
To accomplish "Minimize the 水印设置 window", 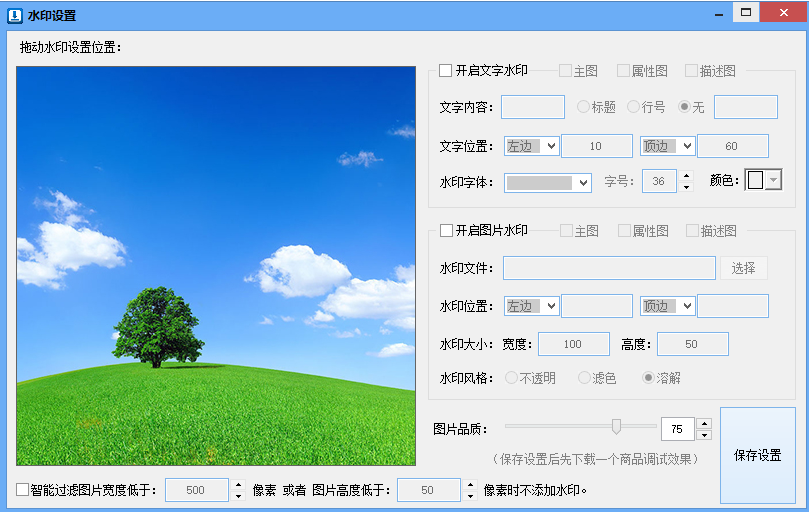I will tap(719, 13).
